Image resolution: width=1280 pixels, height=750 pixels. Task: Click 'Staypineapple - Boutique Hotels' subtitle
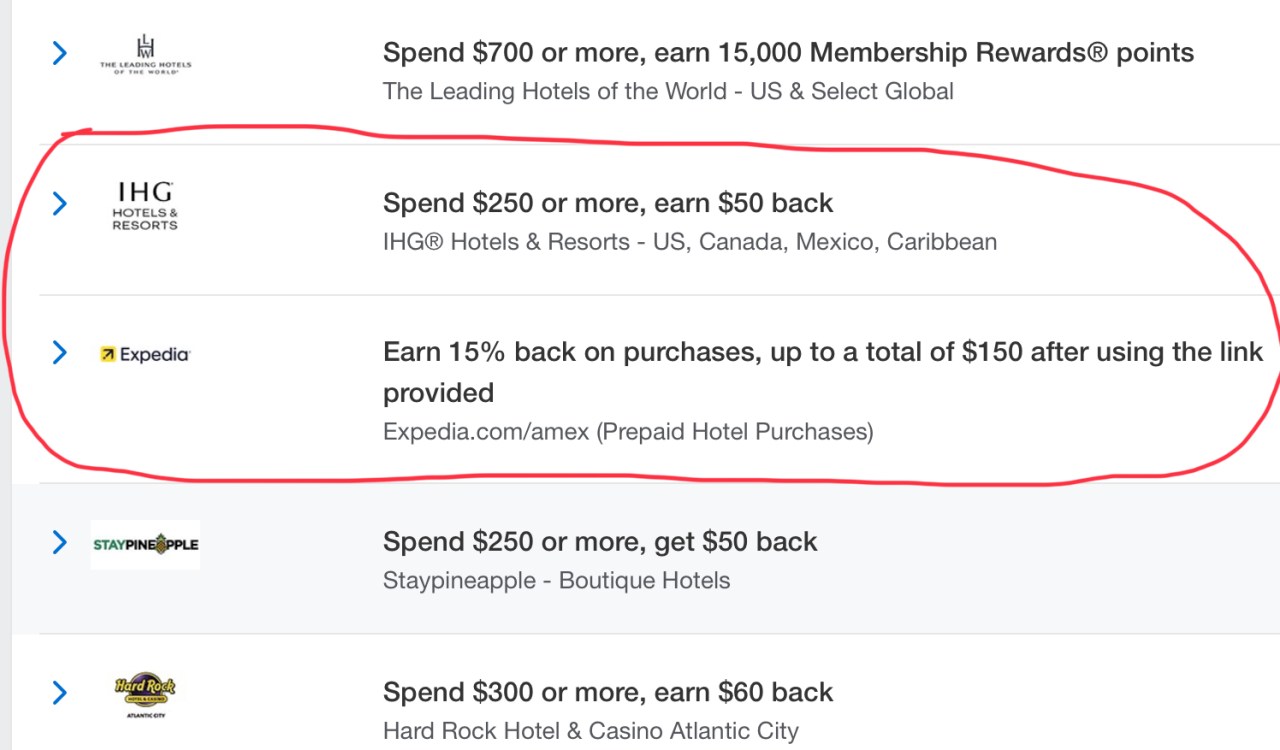click(x=556, y=581)
